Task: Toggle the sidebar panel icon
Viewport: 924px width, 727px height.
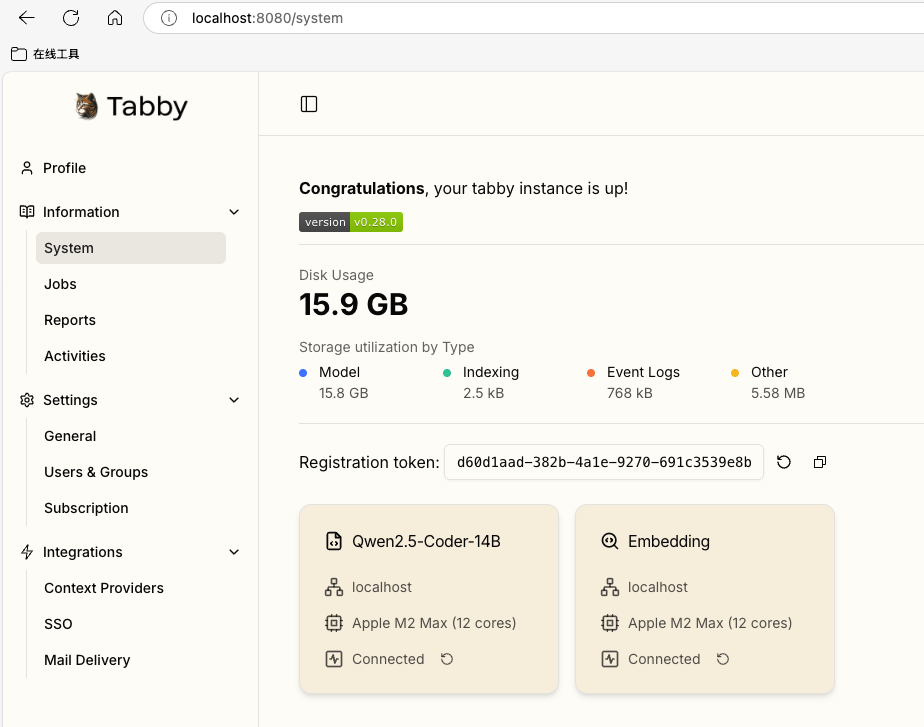Action: (x=309, y=104)
